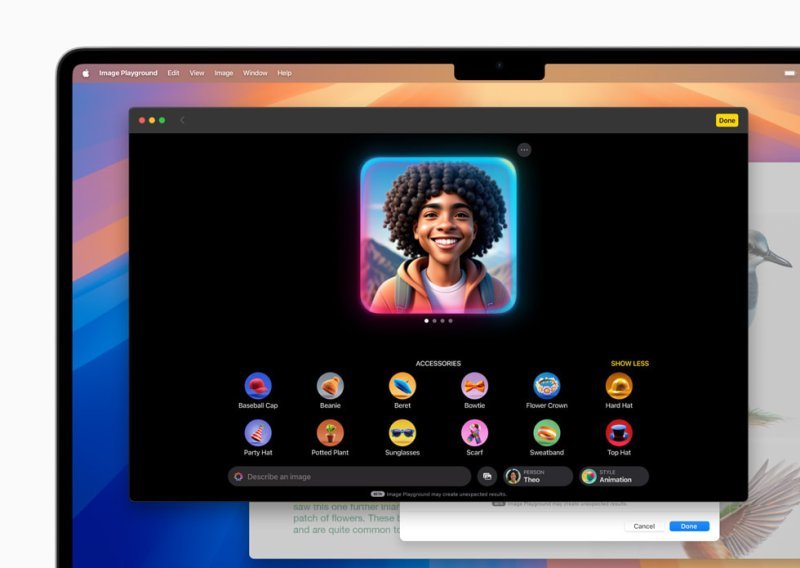Screen dimensions: 800x568
Task: Click blue Done in the background dialog
Action: coord(689,526)
